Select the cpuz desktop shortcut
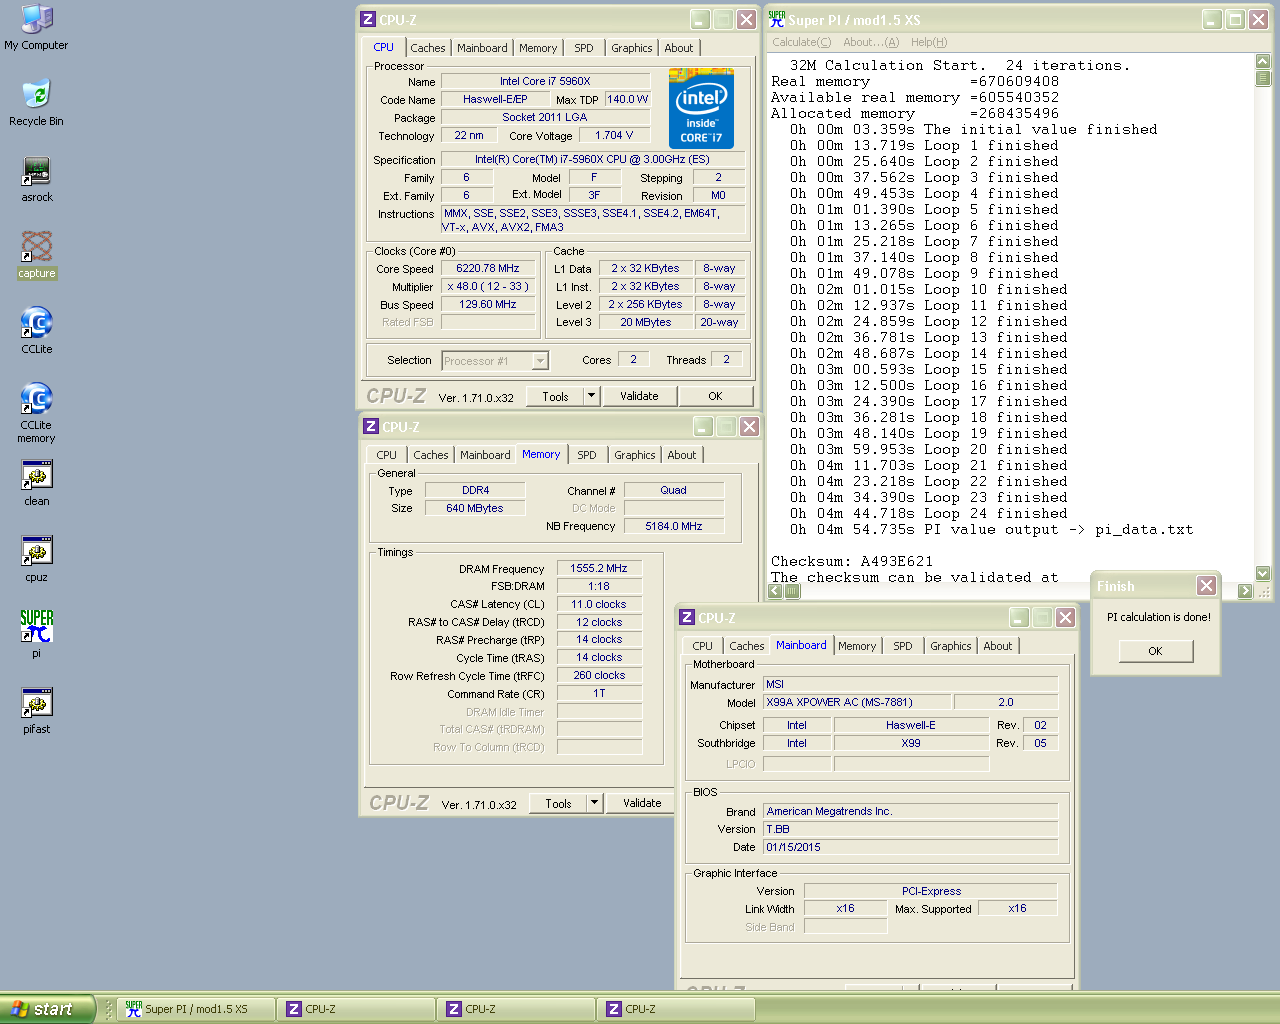The height and width of the screenshot is (1024, 1280). pos(37,559)
